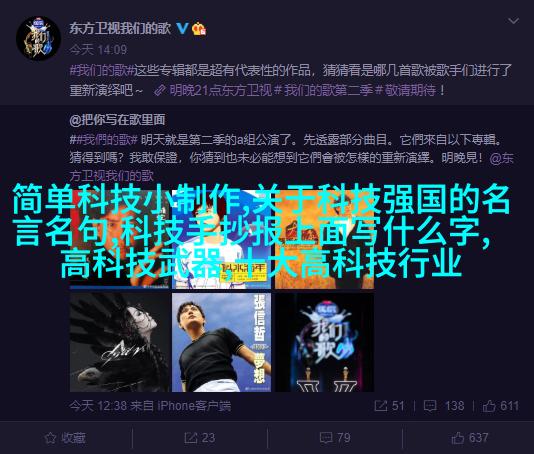
Task: Expand the post options chevron
Action: (x=513, y=21)
